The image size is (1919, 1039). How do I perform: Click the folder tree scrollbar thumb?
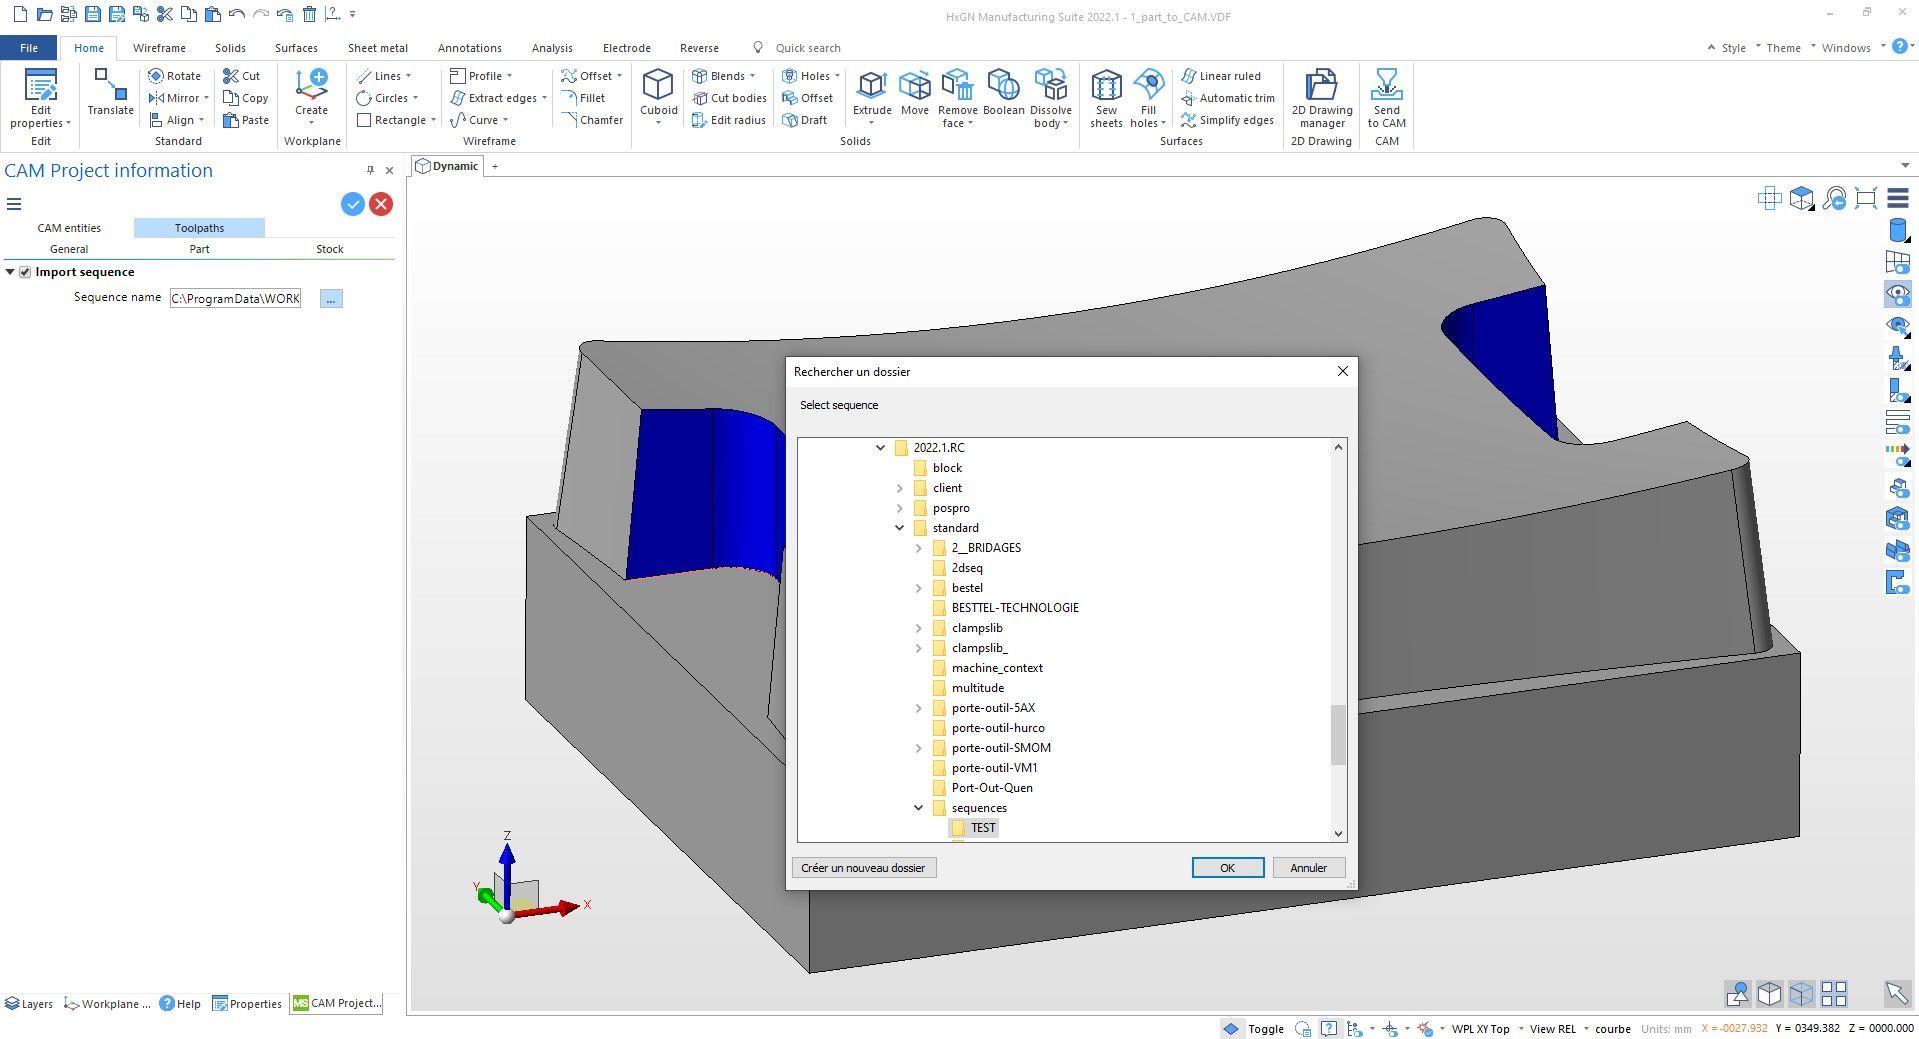click(1338, 735)
